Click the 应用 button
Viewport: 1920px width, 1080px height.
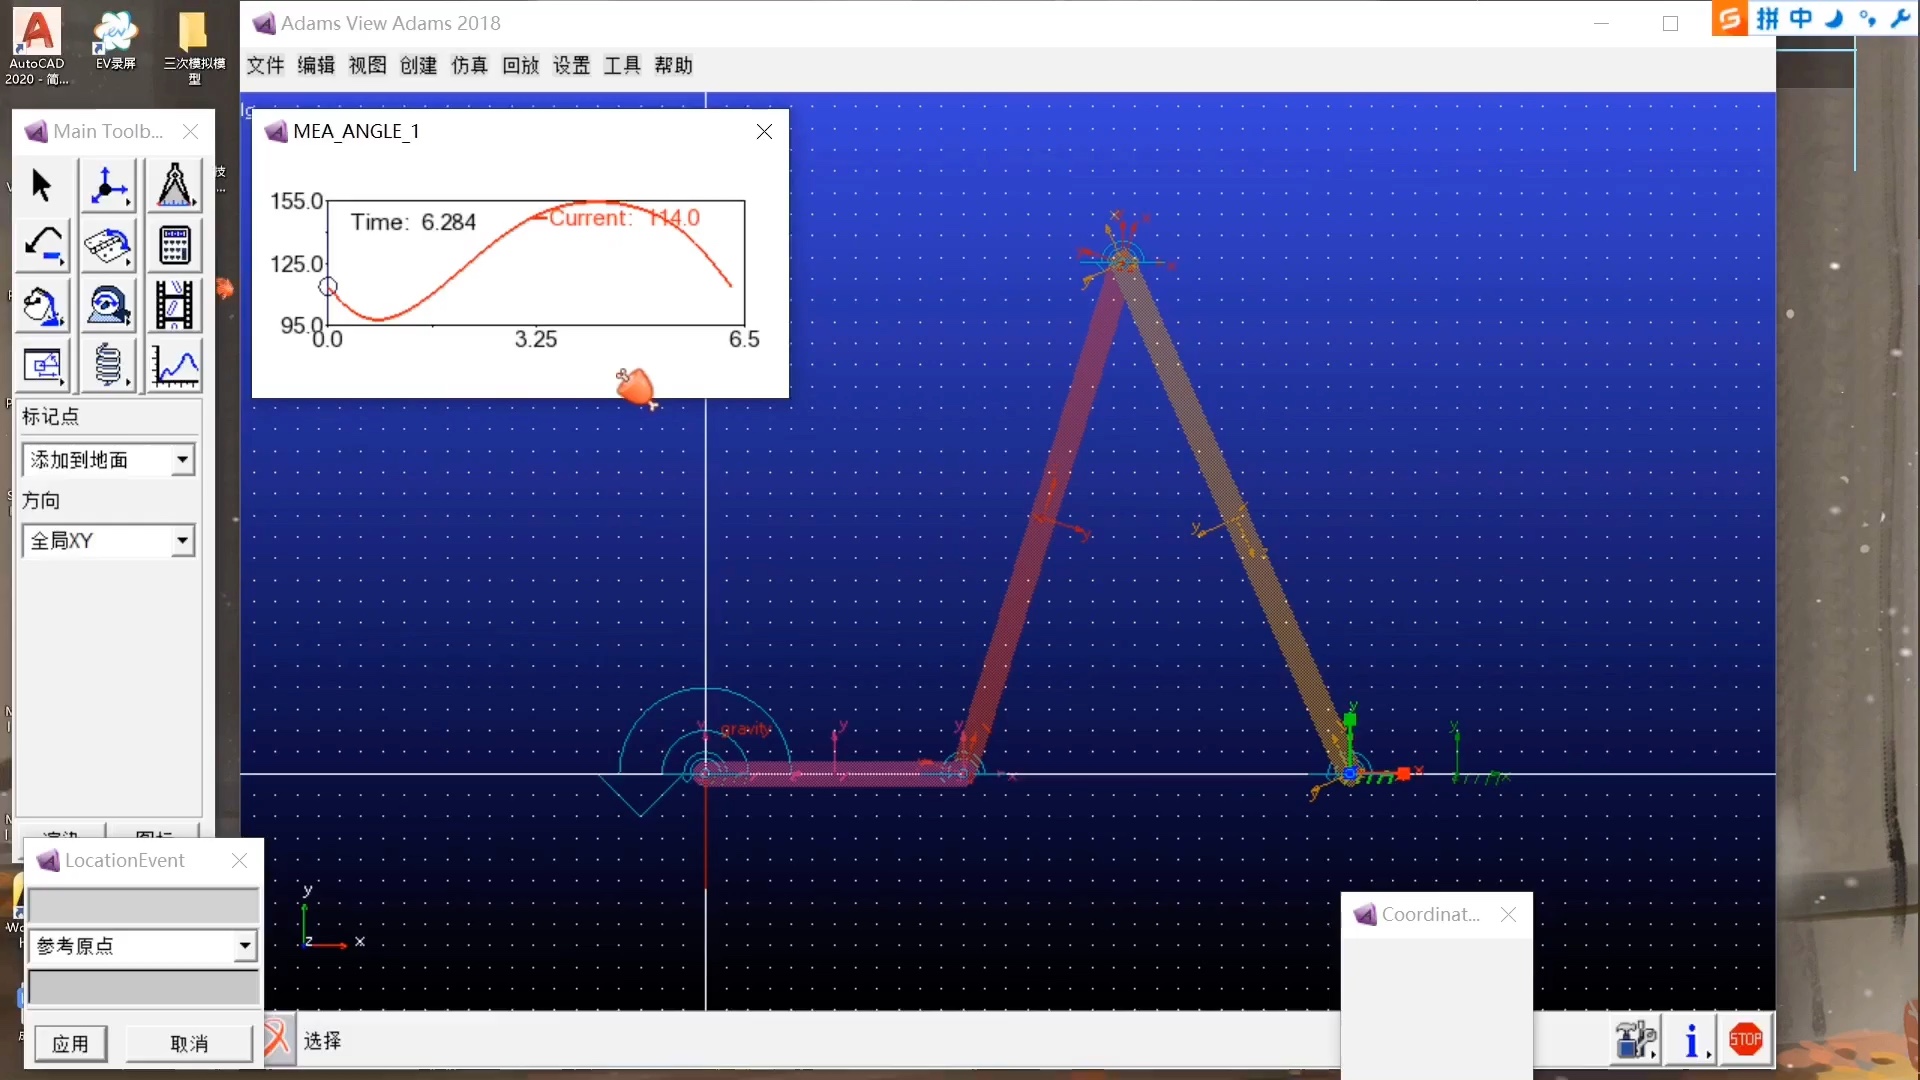(x=70, y=1044)
